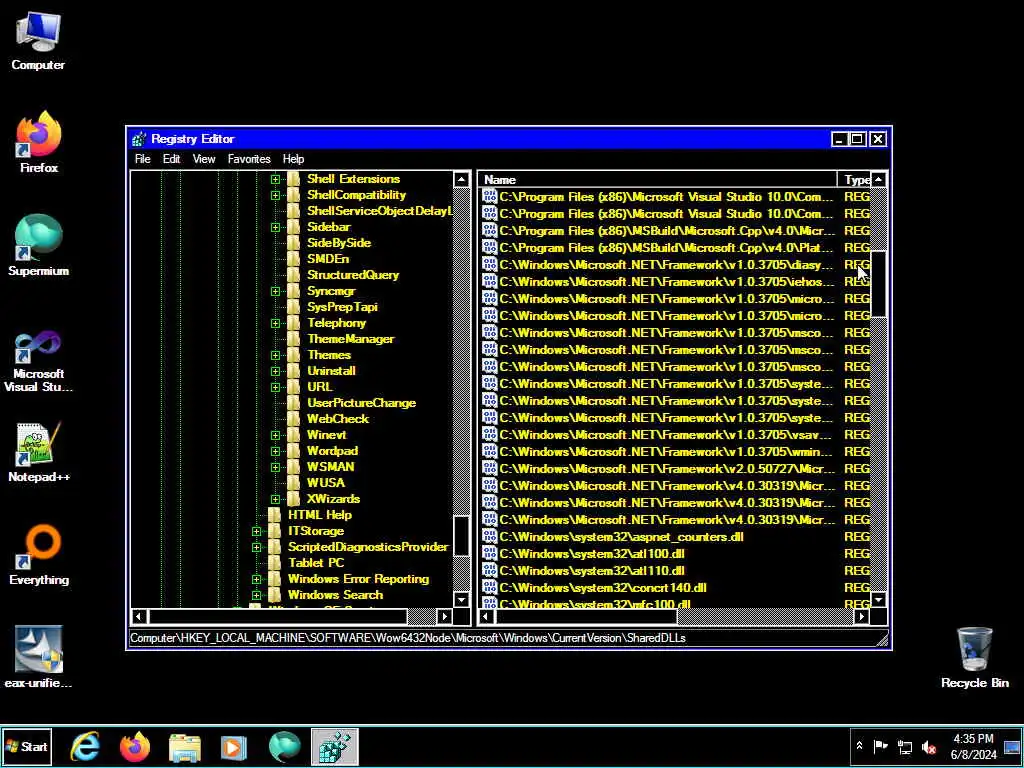This screenshot has height=768, width=1024.
Task: Open the File menu
Action: point(142,159)
